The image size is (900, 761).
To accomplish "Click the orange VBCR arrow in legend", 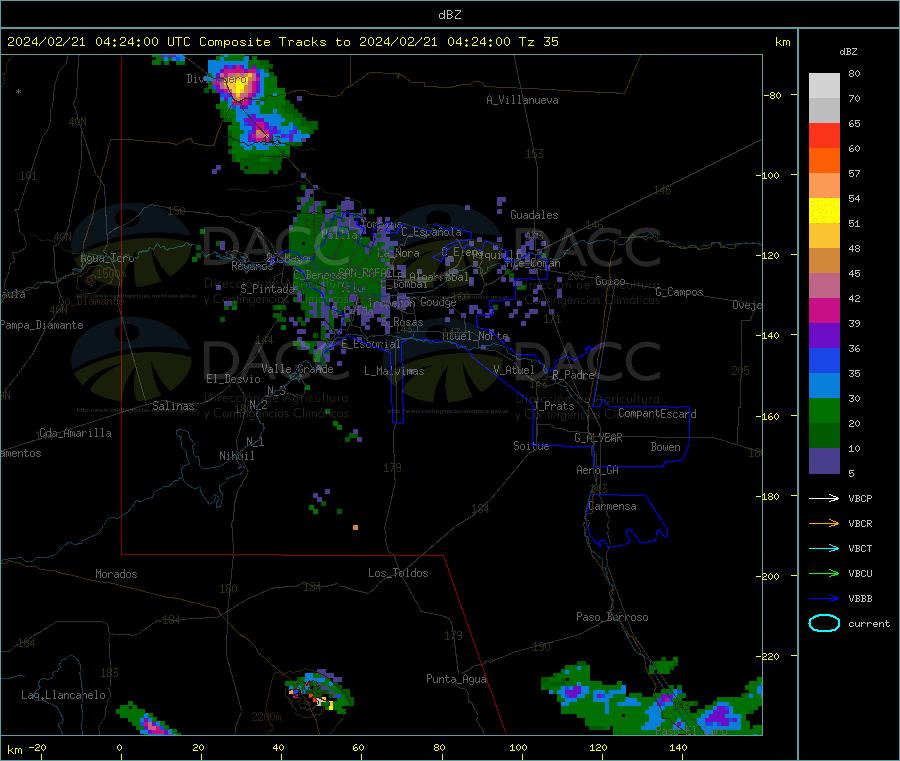I will point(824,523).
